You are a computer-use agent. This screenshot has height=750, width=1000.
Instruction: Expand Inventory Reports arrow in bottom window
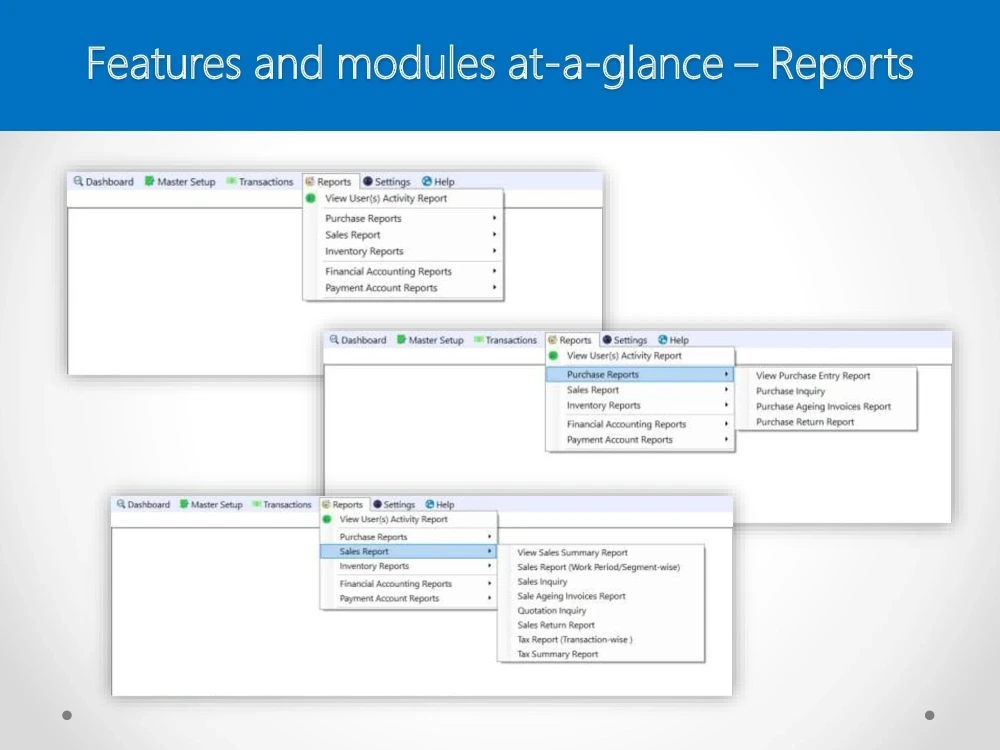click(489, 566)
